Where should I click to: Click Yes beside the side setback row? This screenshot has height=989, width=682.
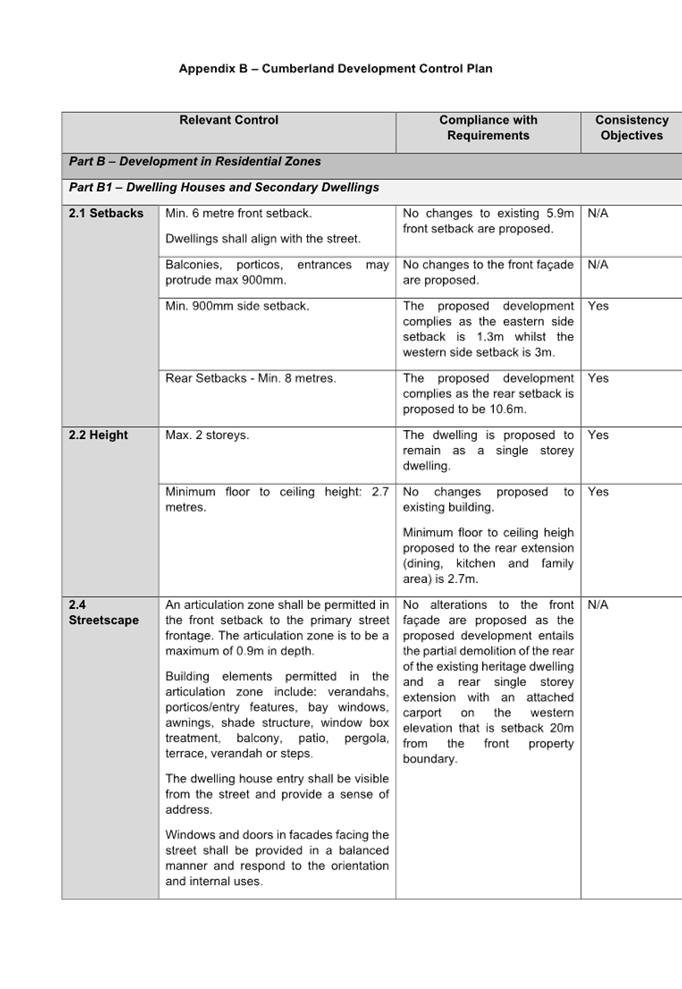coord(598,306)
